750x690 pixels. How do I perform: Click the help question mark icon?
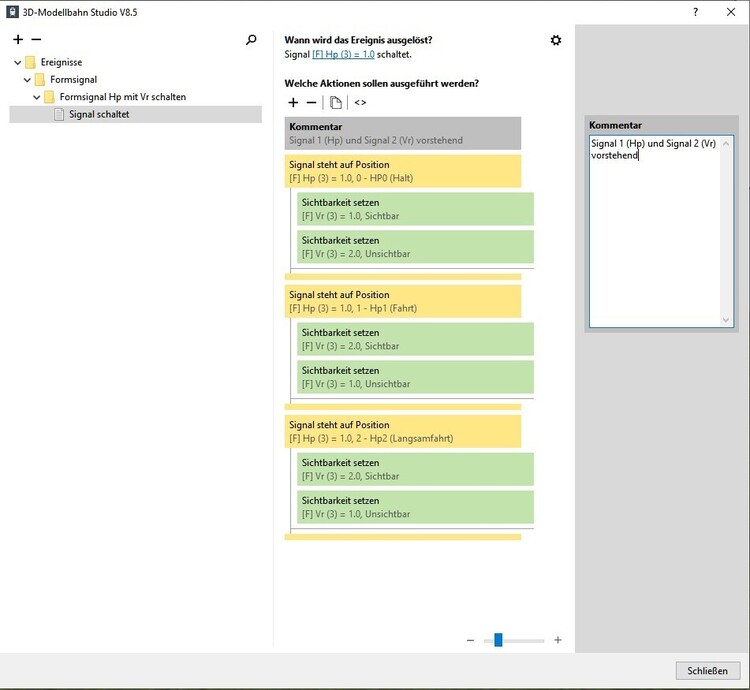(695, 12)
